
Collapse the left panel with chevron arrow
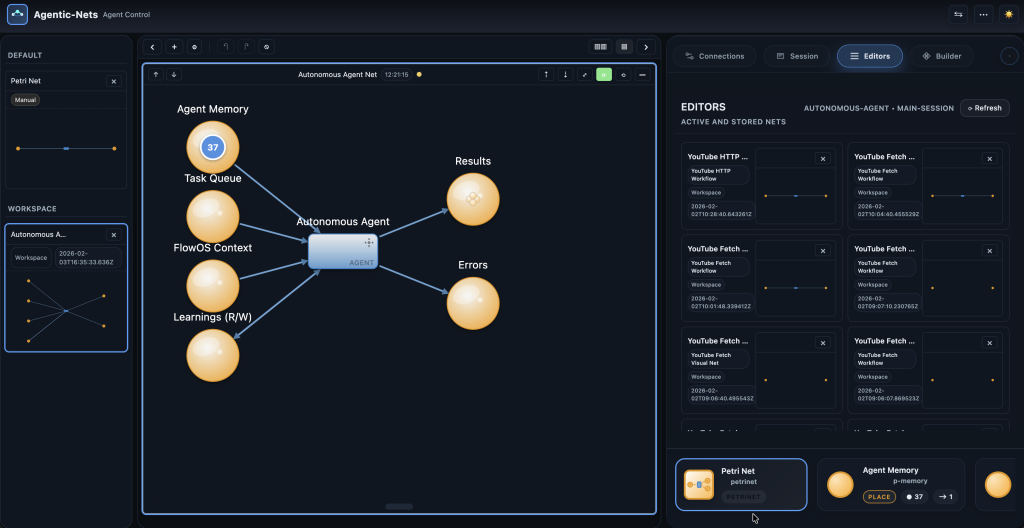[152, 47]
